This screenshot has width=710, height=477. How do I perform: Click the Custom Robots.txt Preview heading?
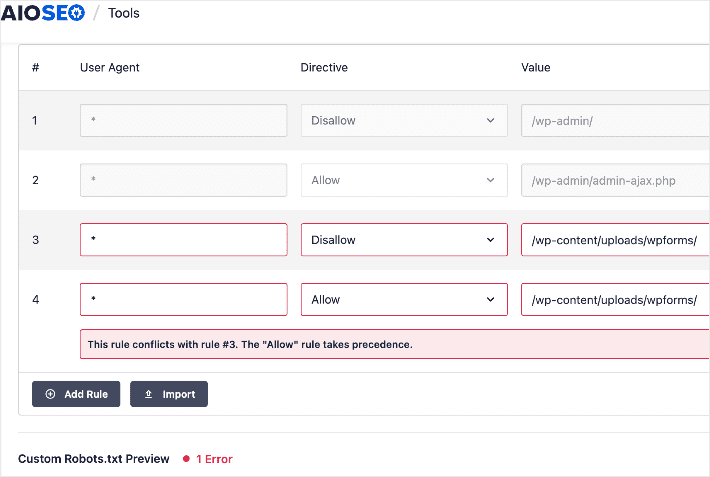pos(94,459)
